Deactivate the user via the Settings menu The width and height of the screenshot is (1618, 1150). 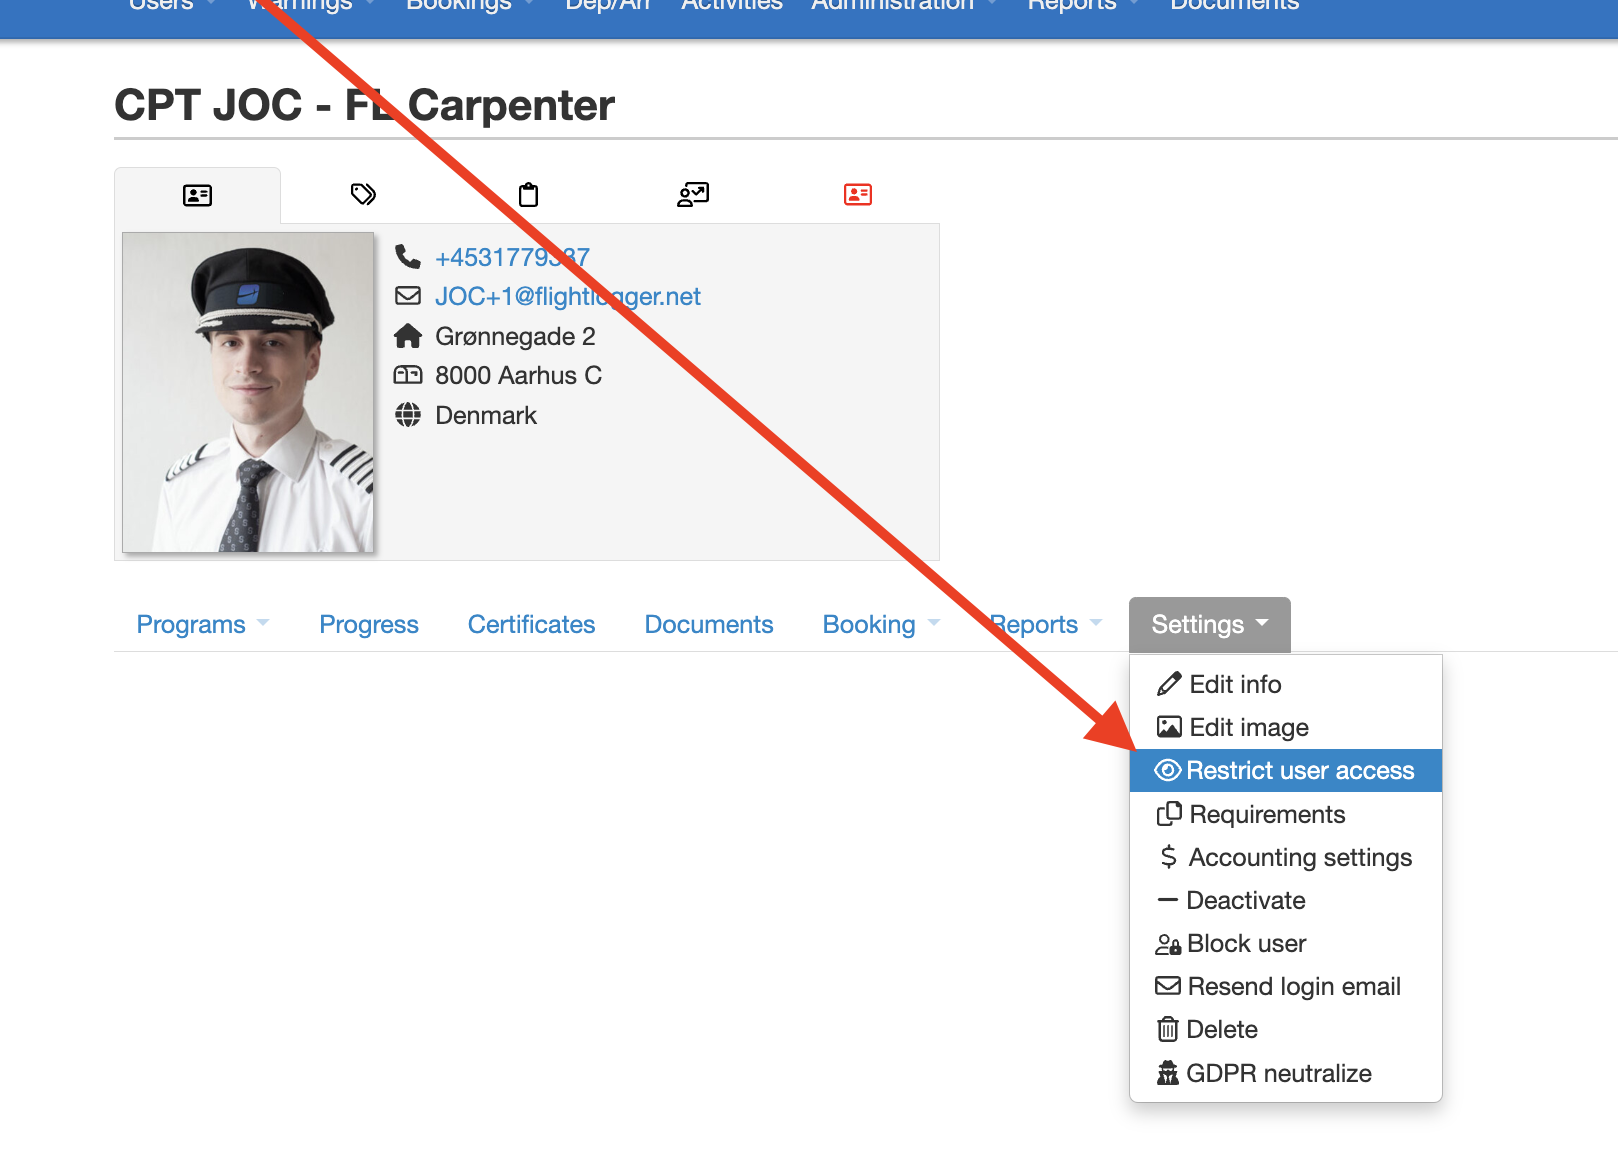point(1245,900)
